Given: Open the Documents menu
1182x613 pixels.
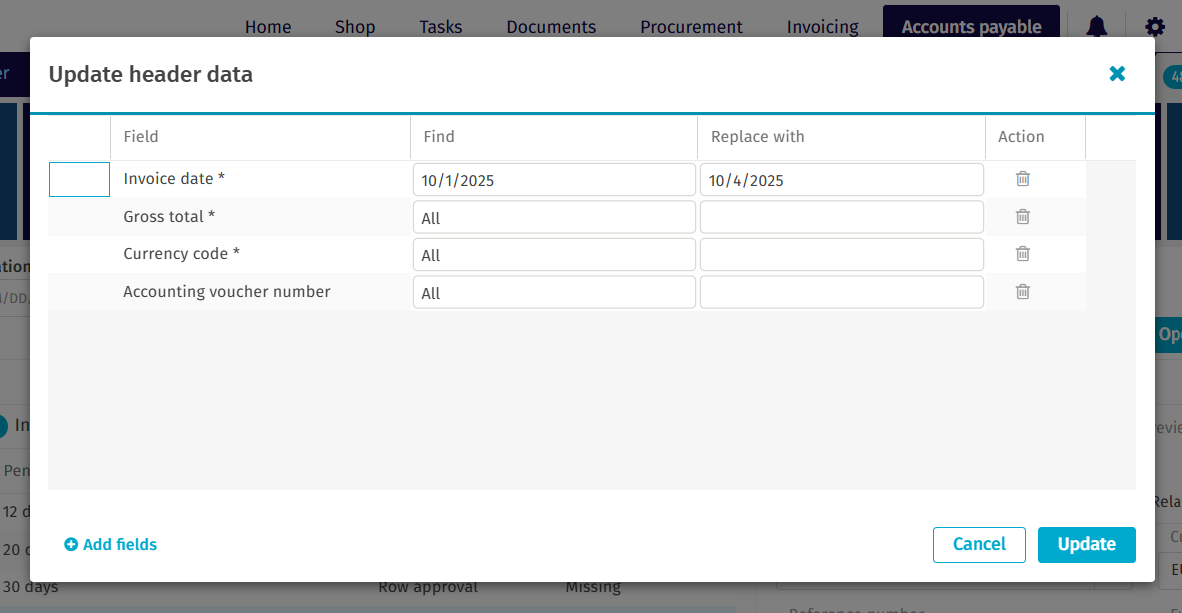Looking at the screenshot, I should pyautogui.click(x=551, y=27).
